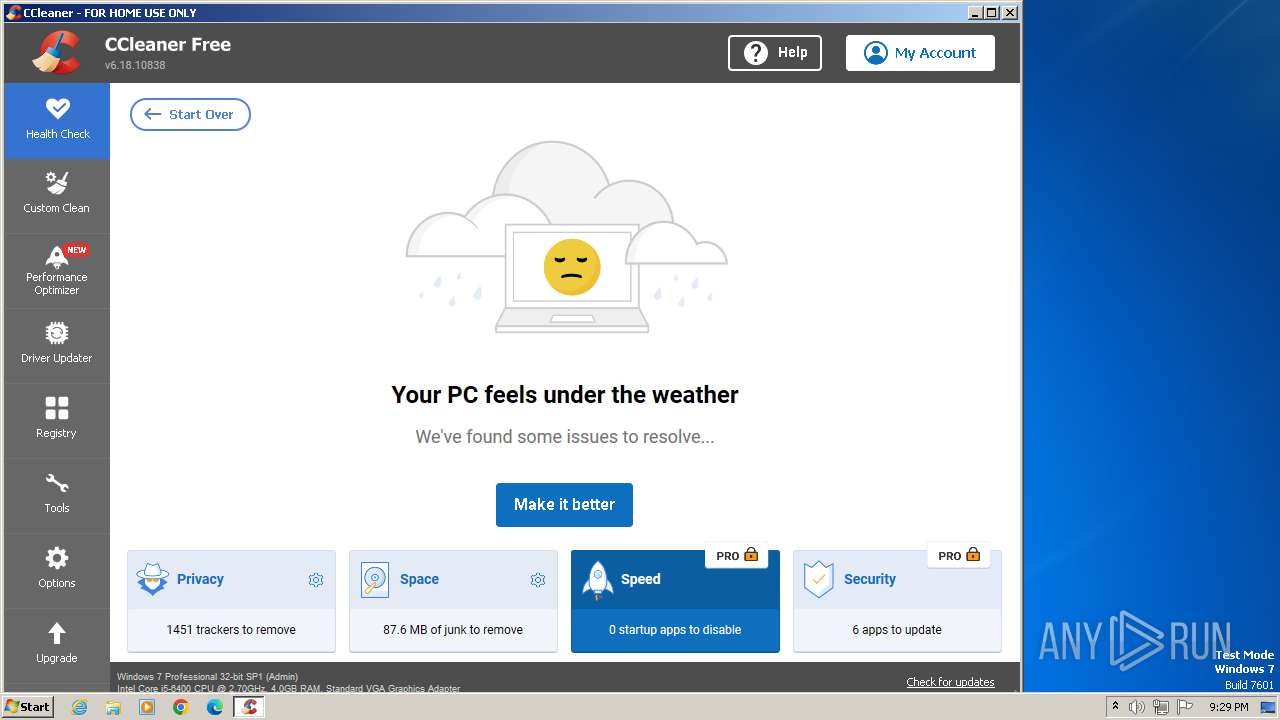Image resolution: width=1280 pixels, height=720 pixels.
Task: Click Start Over
Action: 190,114
